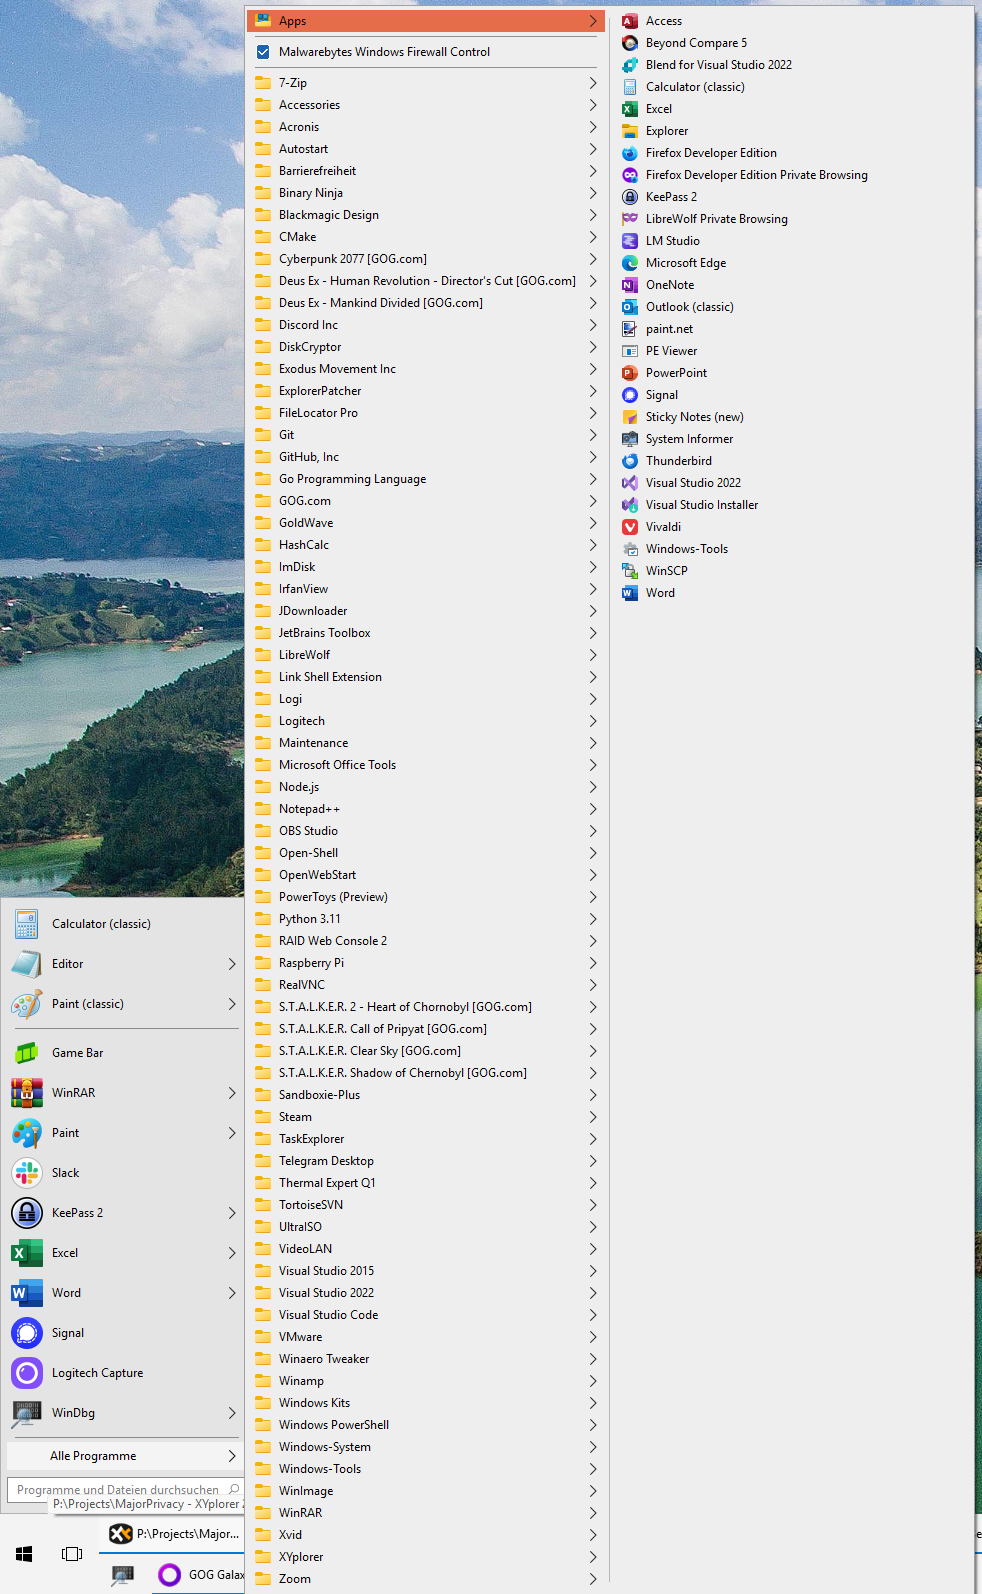
Task: Click the Windows Start button
Action: pos(25,1553)
